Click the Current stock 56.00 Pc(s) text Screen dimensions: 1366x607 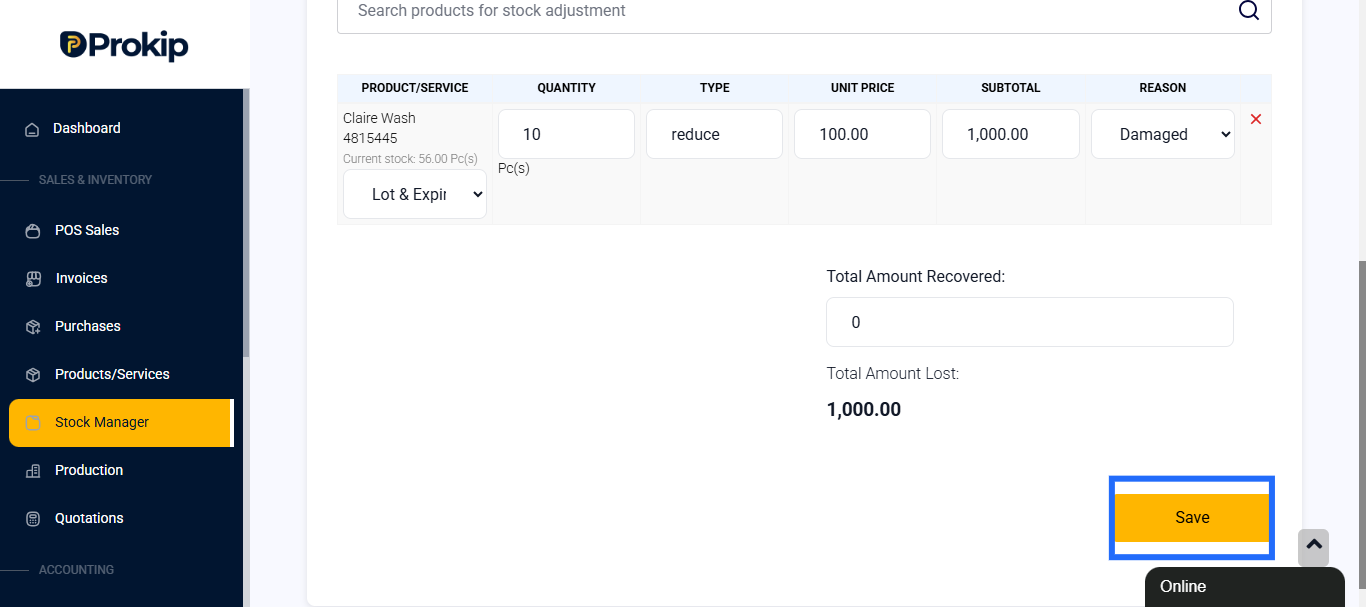410,158
